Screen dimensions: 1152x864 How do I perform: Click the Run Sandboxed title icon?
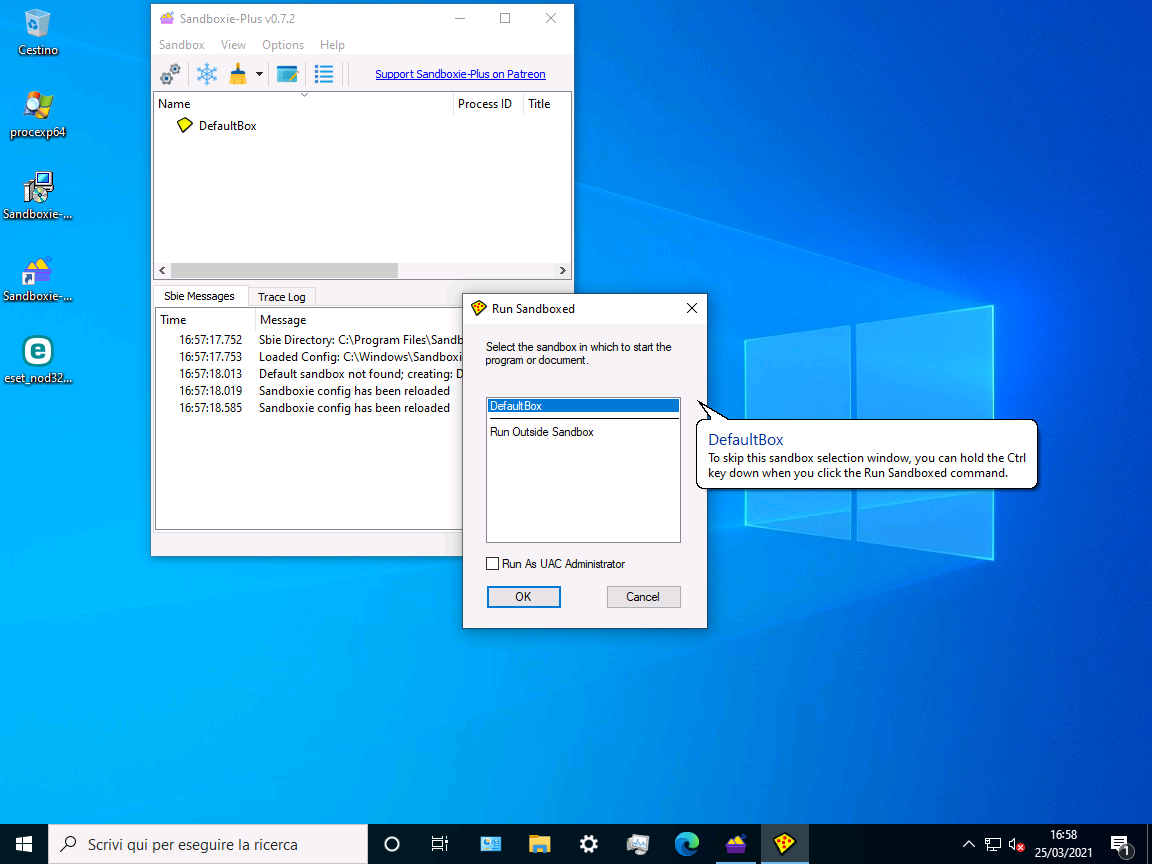point(478,309)
